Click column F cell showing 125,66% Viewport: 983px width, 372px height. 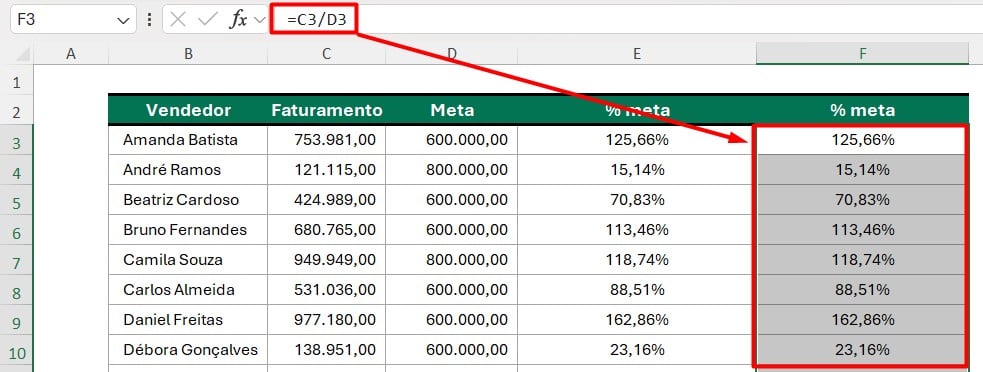pos(863,140)
